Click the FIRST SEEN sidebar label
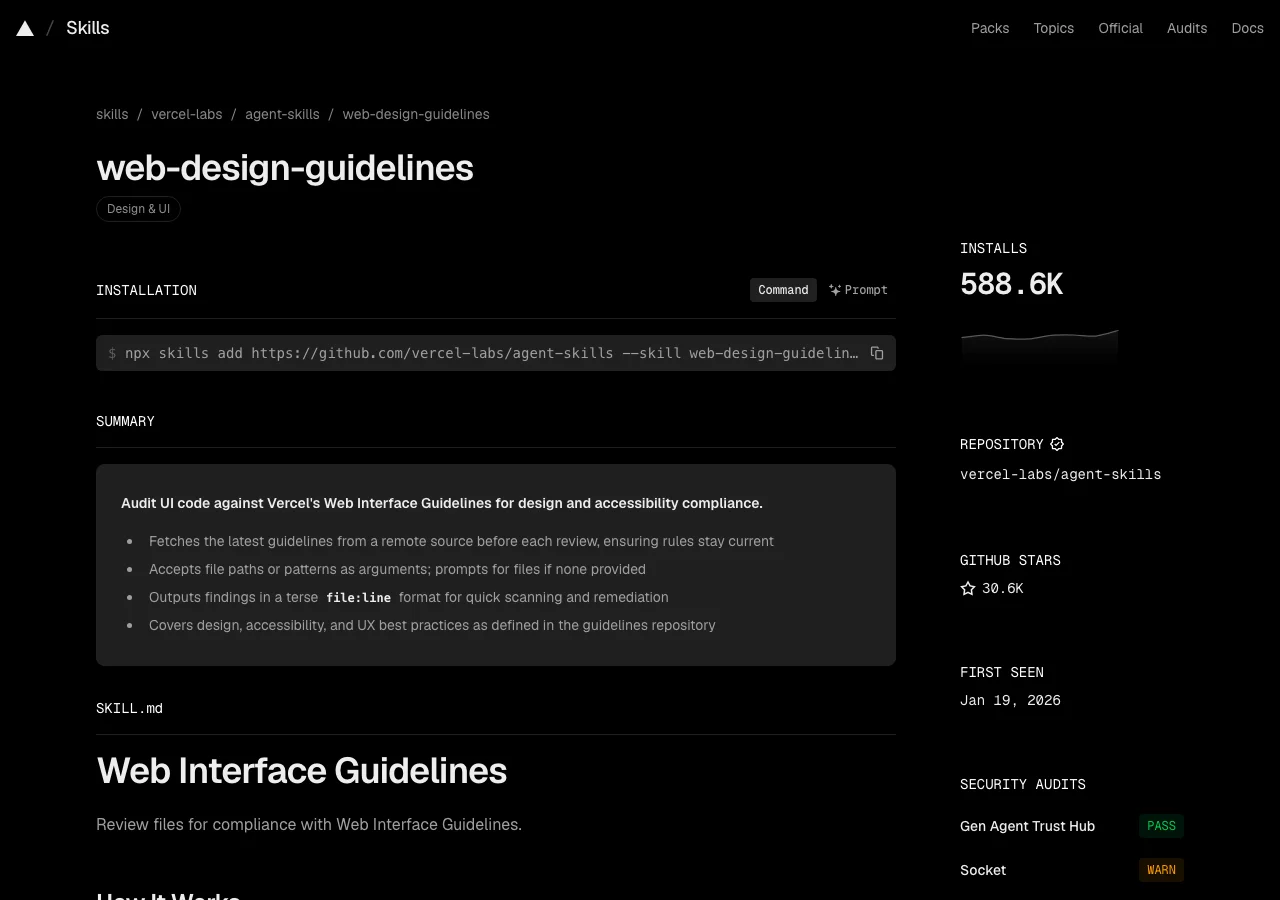 pos(1001,672)
